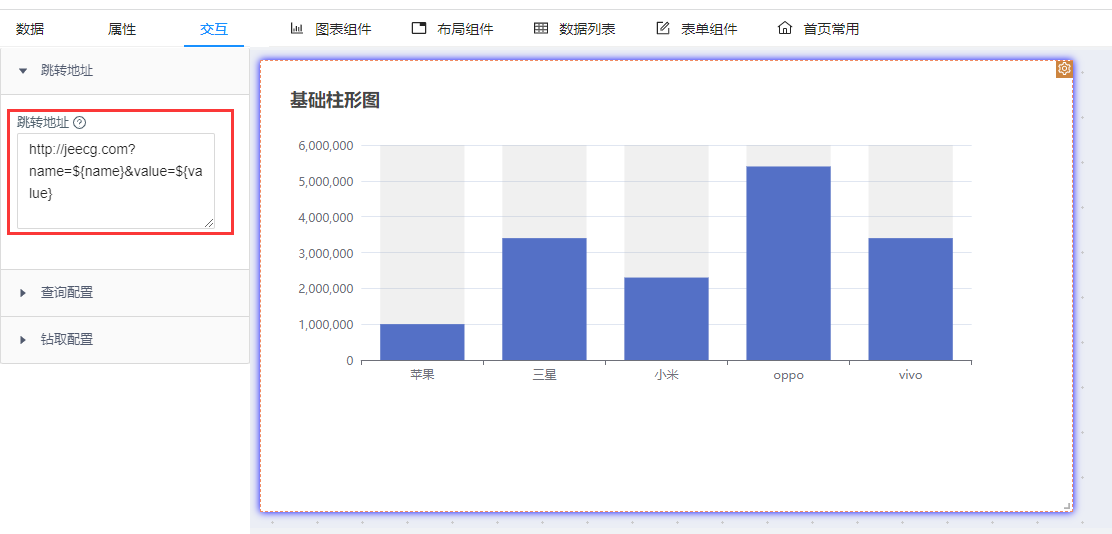Image resolution: width=1112 pixels, height=534 pixels.
Task: Collapse the 跳转地址 section
Action: pyautogui.click(x=125, y=70)
